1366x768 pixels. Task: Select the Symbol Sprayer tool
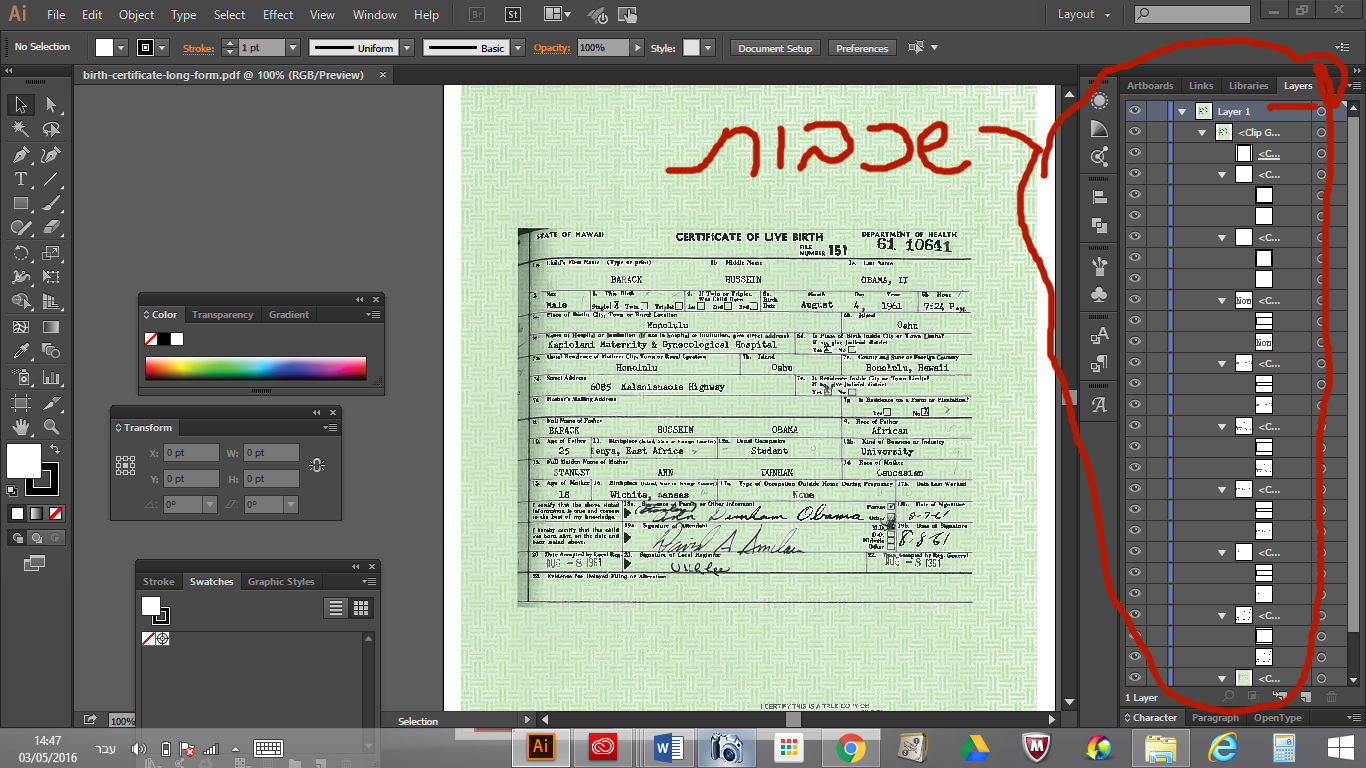21,377
